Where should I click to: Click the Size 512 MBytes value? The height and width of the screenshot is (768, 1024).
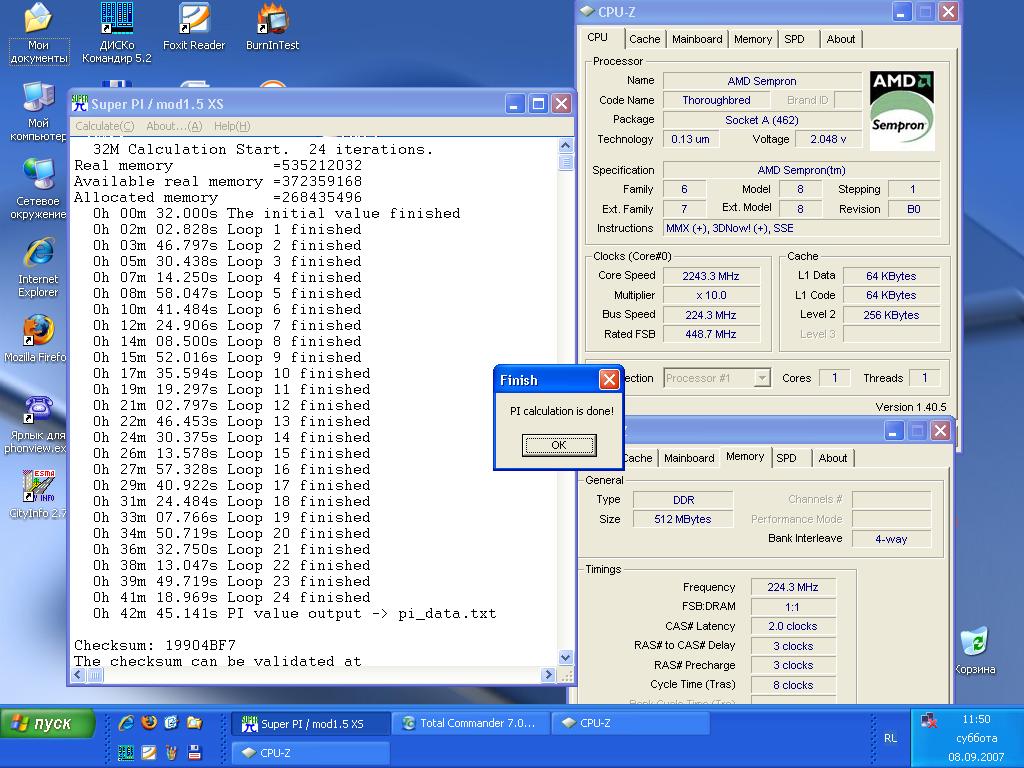[682, 519]
